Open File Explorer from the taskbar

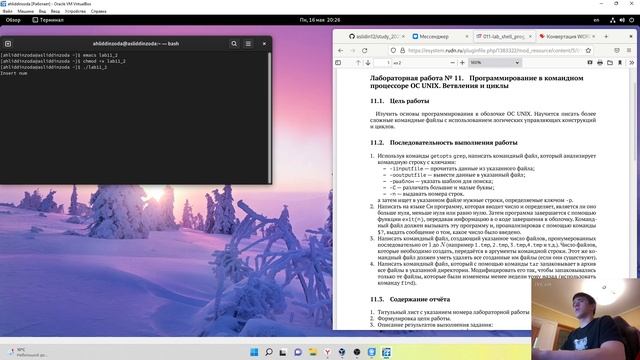click(313, 352)
